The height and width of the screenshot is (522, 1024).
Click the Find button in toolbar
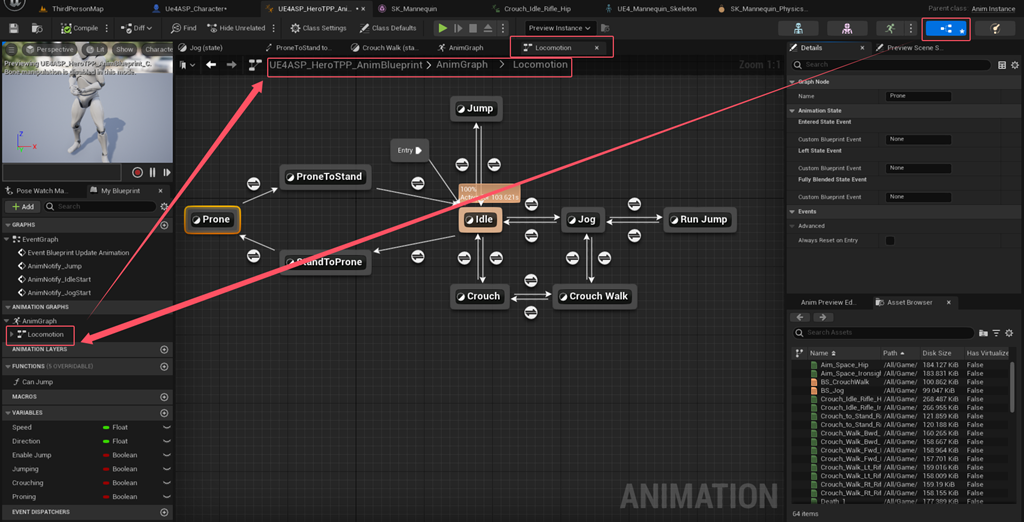pos(184,28)
